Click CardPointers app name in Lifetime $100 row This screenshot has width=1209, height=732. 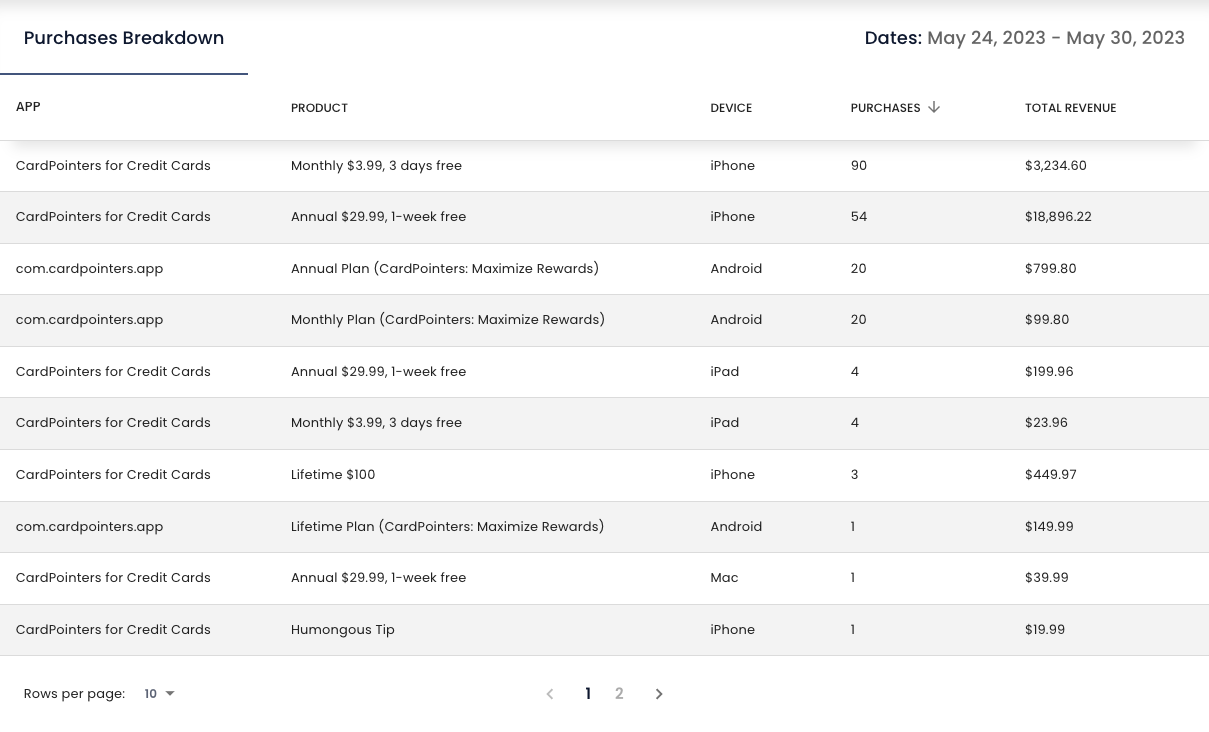(x=113, y=475)
